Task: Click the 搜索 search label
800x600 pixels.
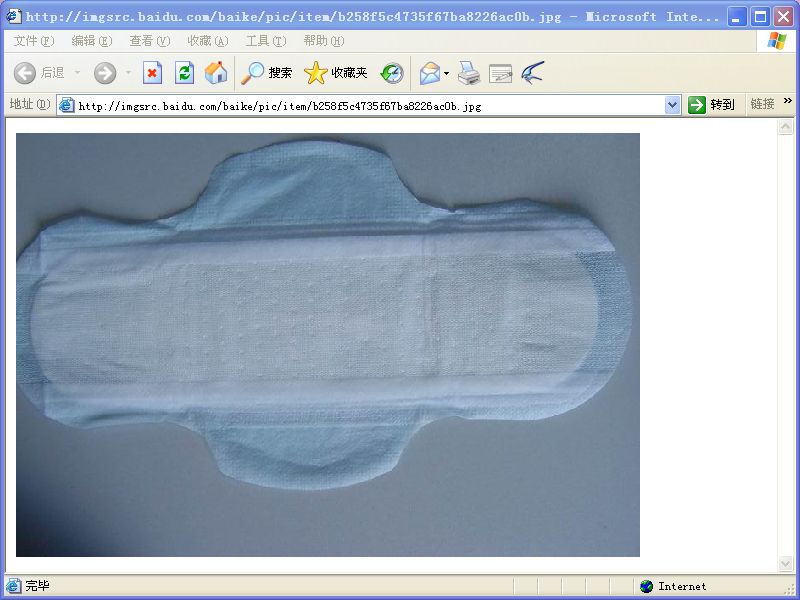Action: 280,73
